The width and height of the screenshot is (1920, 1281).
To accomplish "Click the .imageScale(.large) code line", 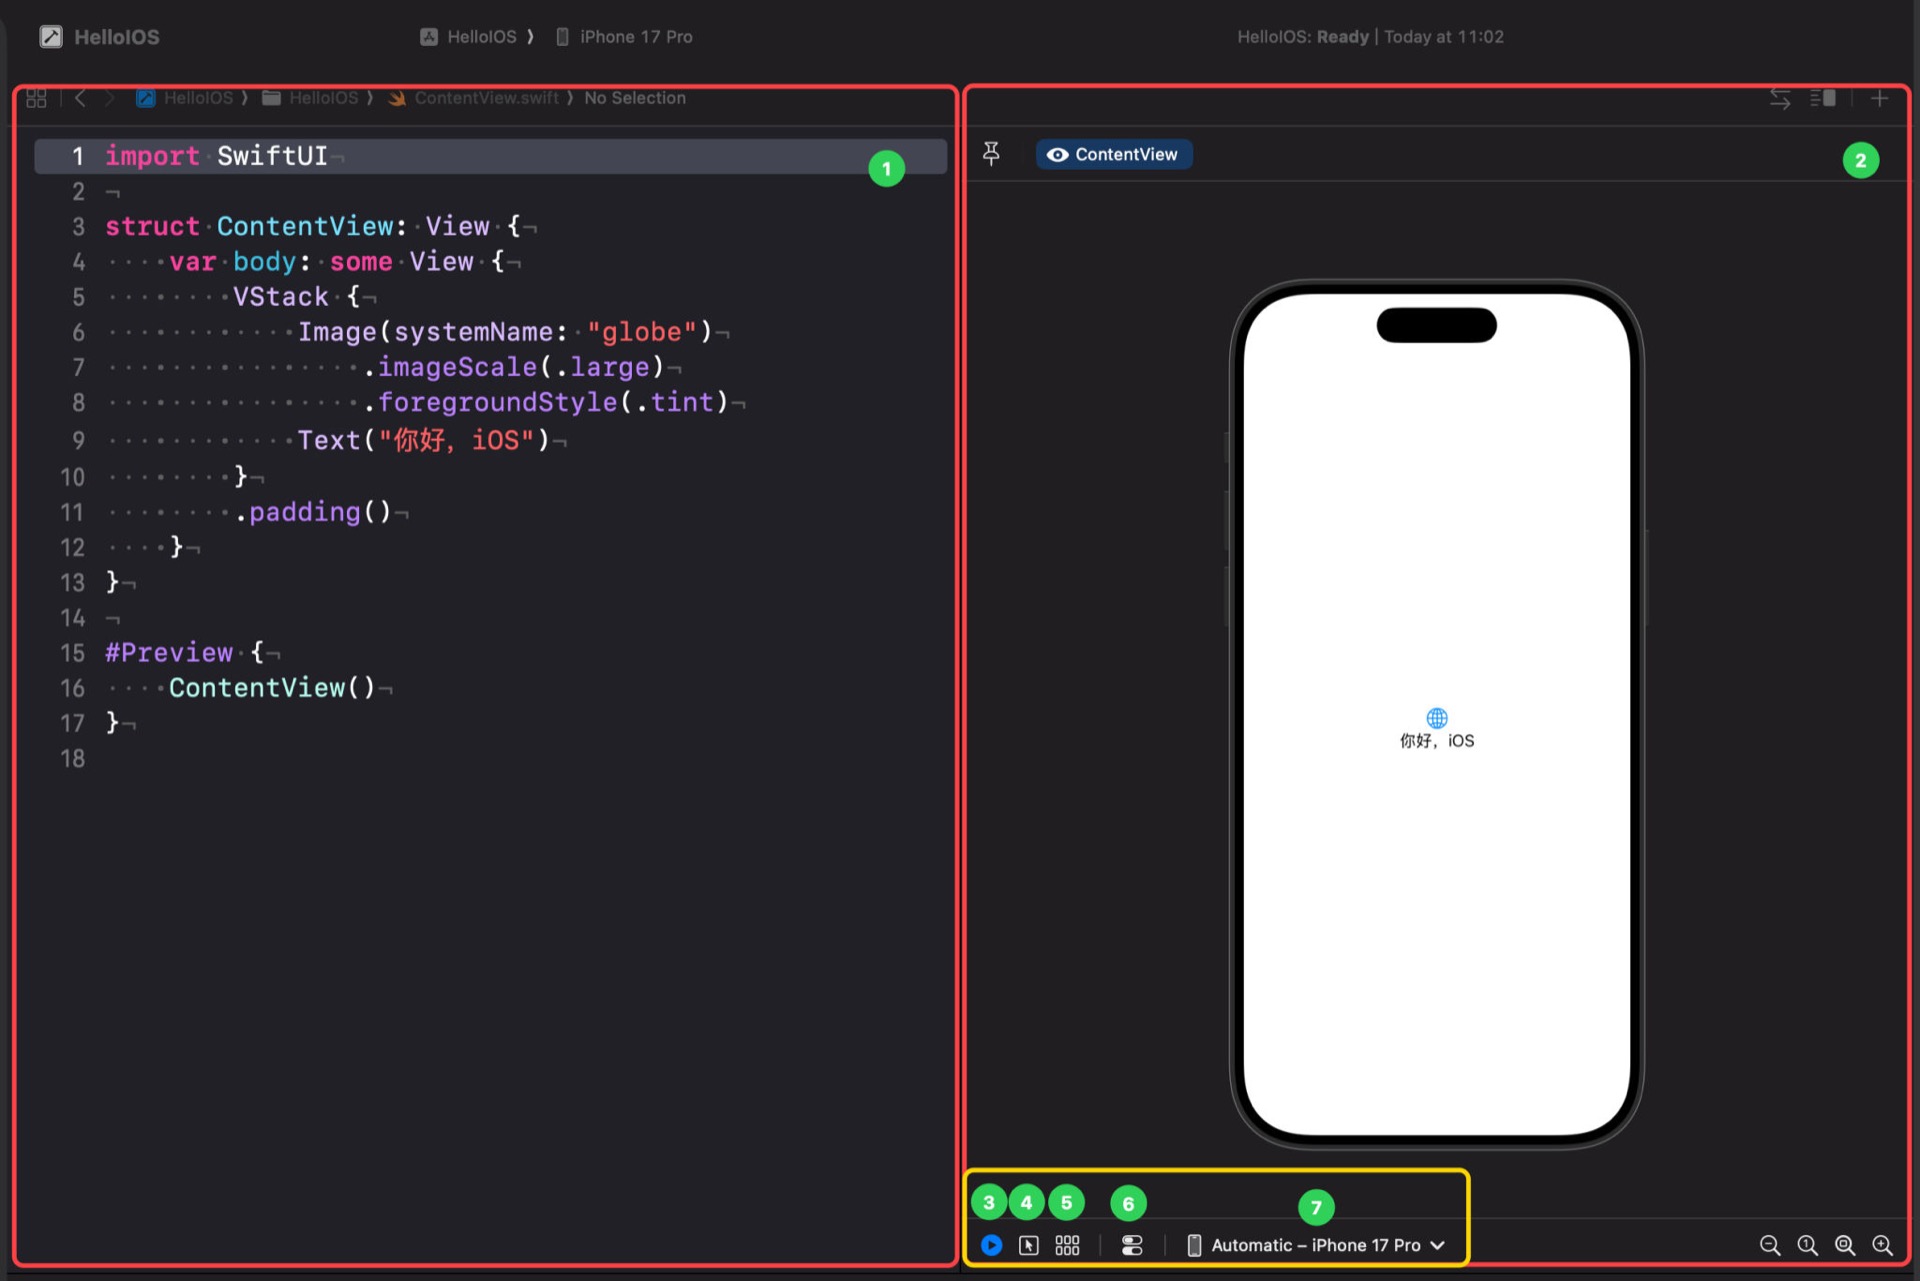I will (514, 367).
